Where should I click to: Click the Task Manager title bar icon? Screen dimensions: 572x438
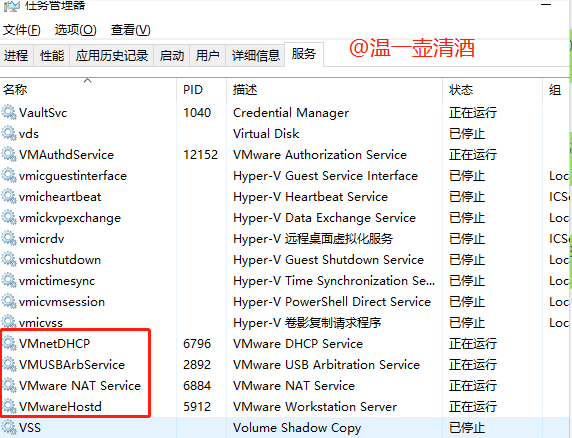[x=12, y=5]
